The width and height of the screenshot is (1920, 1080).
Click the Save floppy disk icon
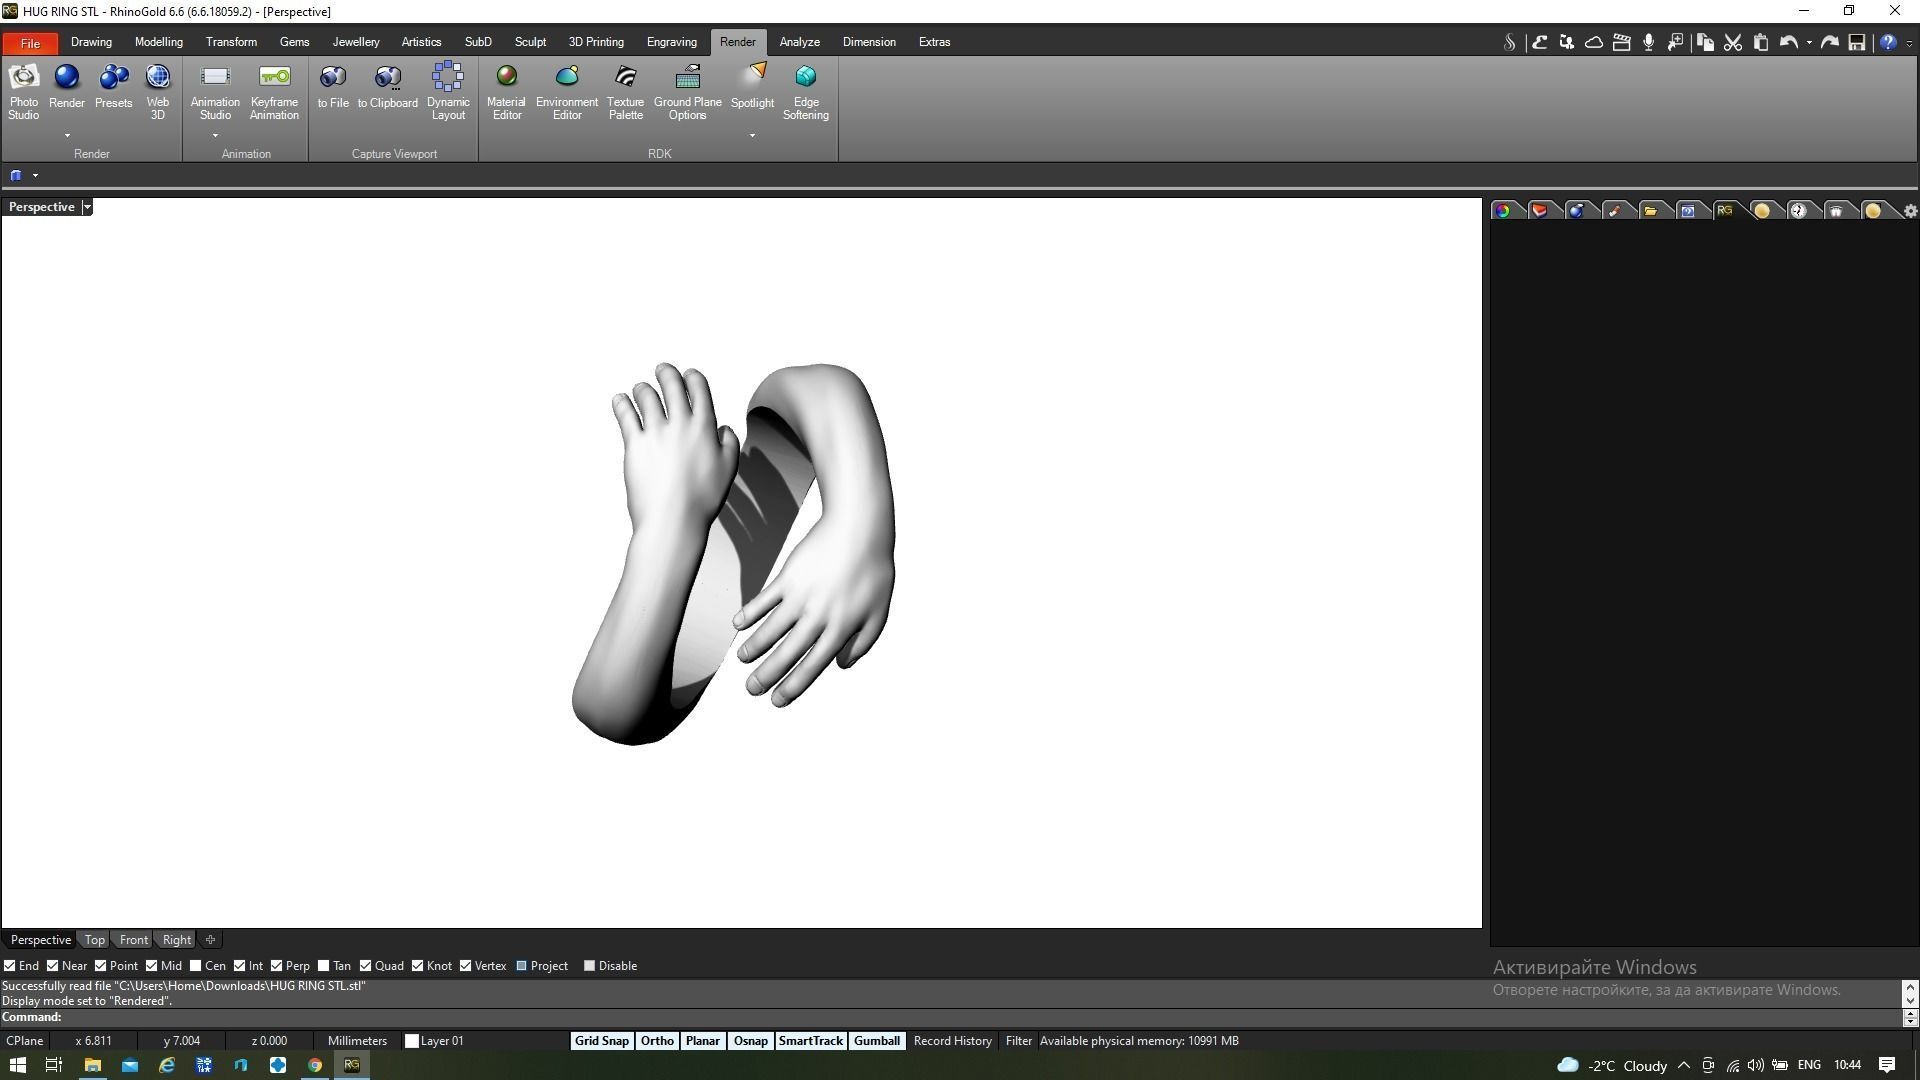[1857, 42]
